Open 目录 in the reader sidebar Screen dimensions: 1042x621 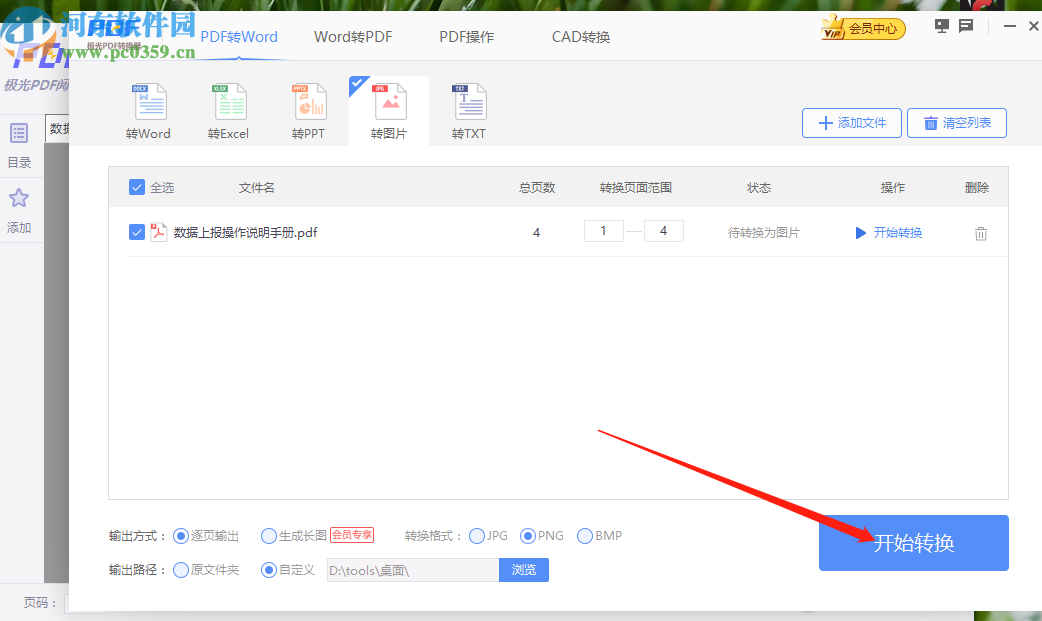19,145
